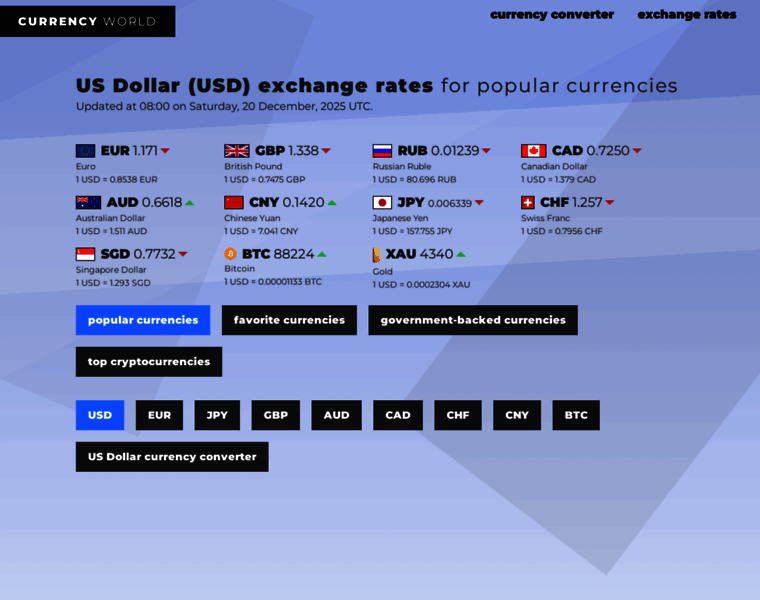
Task: Click the red down arrow beside CHF 1.257
Action: point(610,203)
